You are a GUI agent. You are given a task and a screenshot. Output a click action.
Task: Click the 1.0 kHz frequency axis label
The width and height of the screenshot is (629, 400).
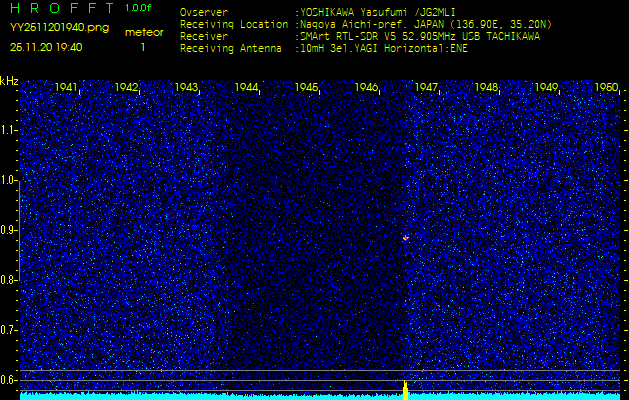tap(9, 180)
